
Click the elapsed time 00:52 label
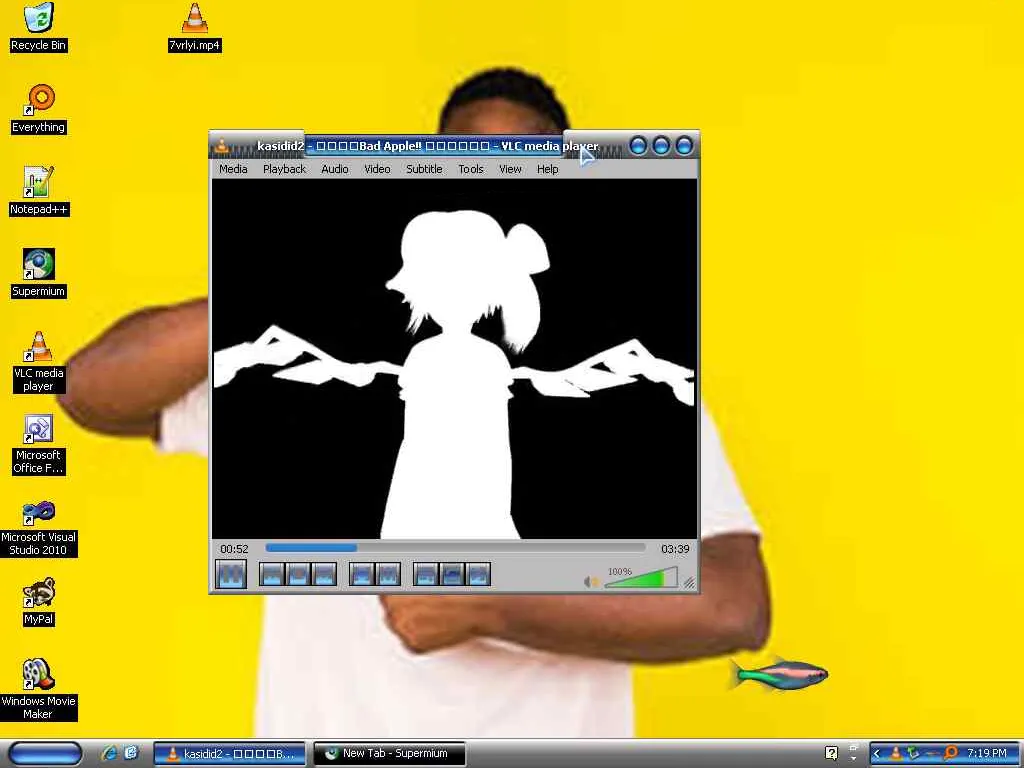(234, 549)
